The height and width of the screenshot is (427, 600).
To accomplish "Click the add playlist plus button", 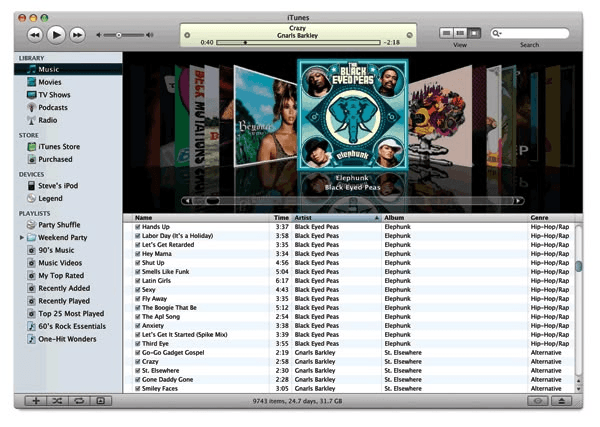I will tap(36, 401).
